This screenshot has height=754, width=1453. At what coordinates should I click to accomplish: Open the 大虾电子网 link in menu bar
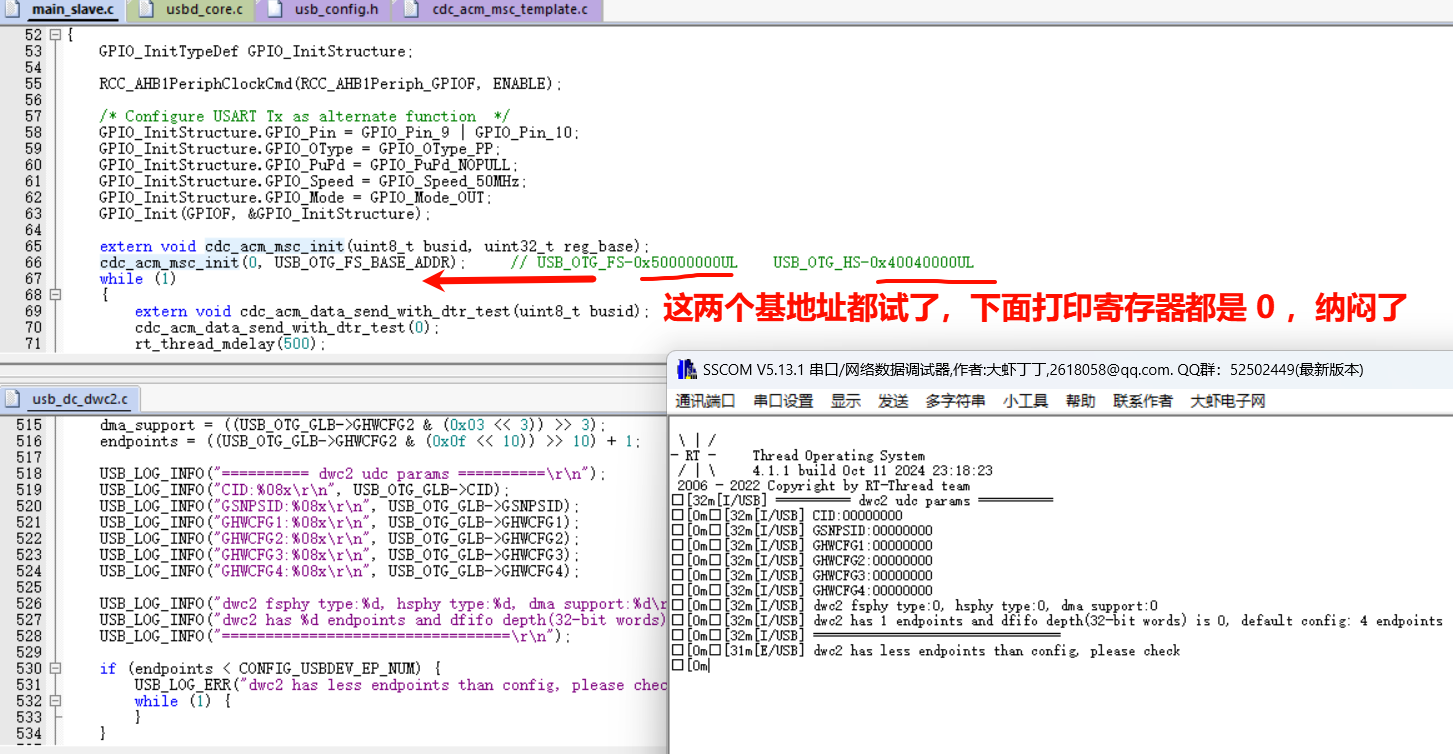point(1227,401)
